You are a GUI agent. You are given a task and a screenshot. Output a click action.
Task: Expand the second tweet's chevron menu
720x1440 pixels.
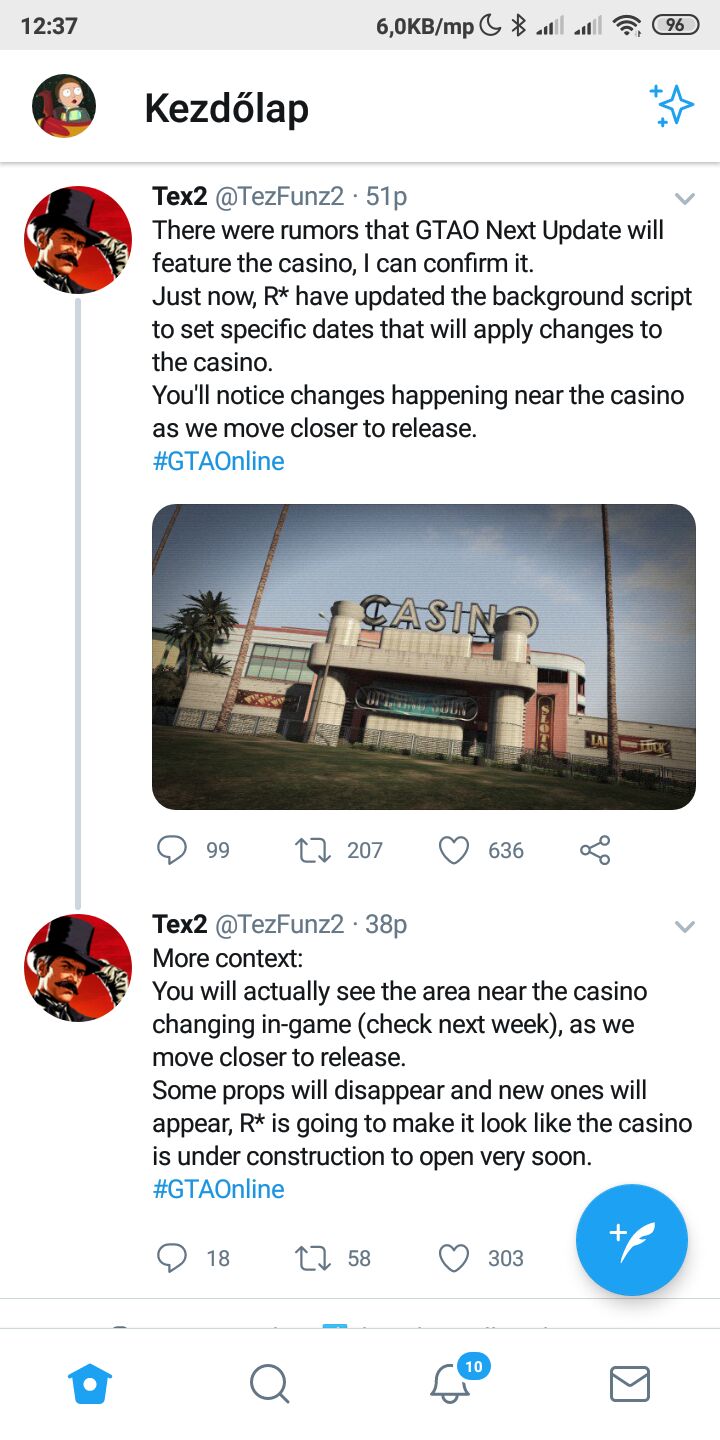[684, 927]
